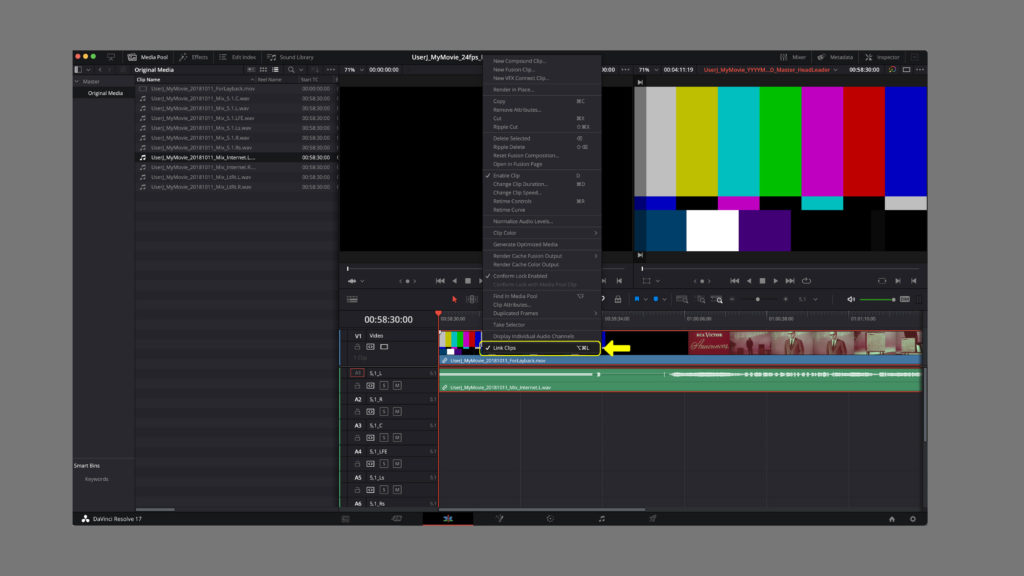
Task: Toggle Link Clips in context menu
Action: point(540,348)
